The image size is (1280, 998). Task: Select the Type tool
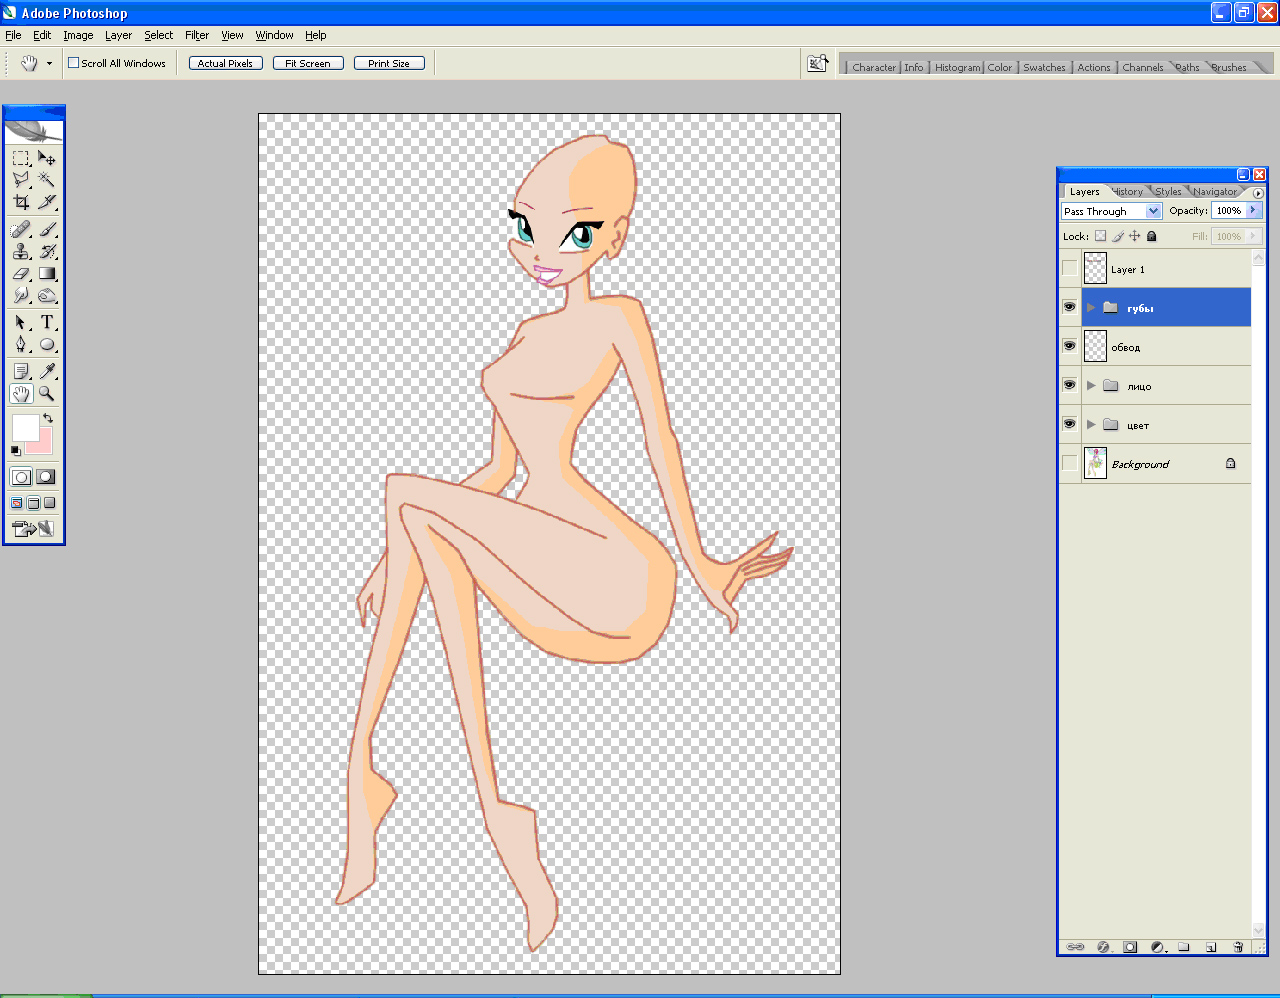[x=47, y=322]
